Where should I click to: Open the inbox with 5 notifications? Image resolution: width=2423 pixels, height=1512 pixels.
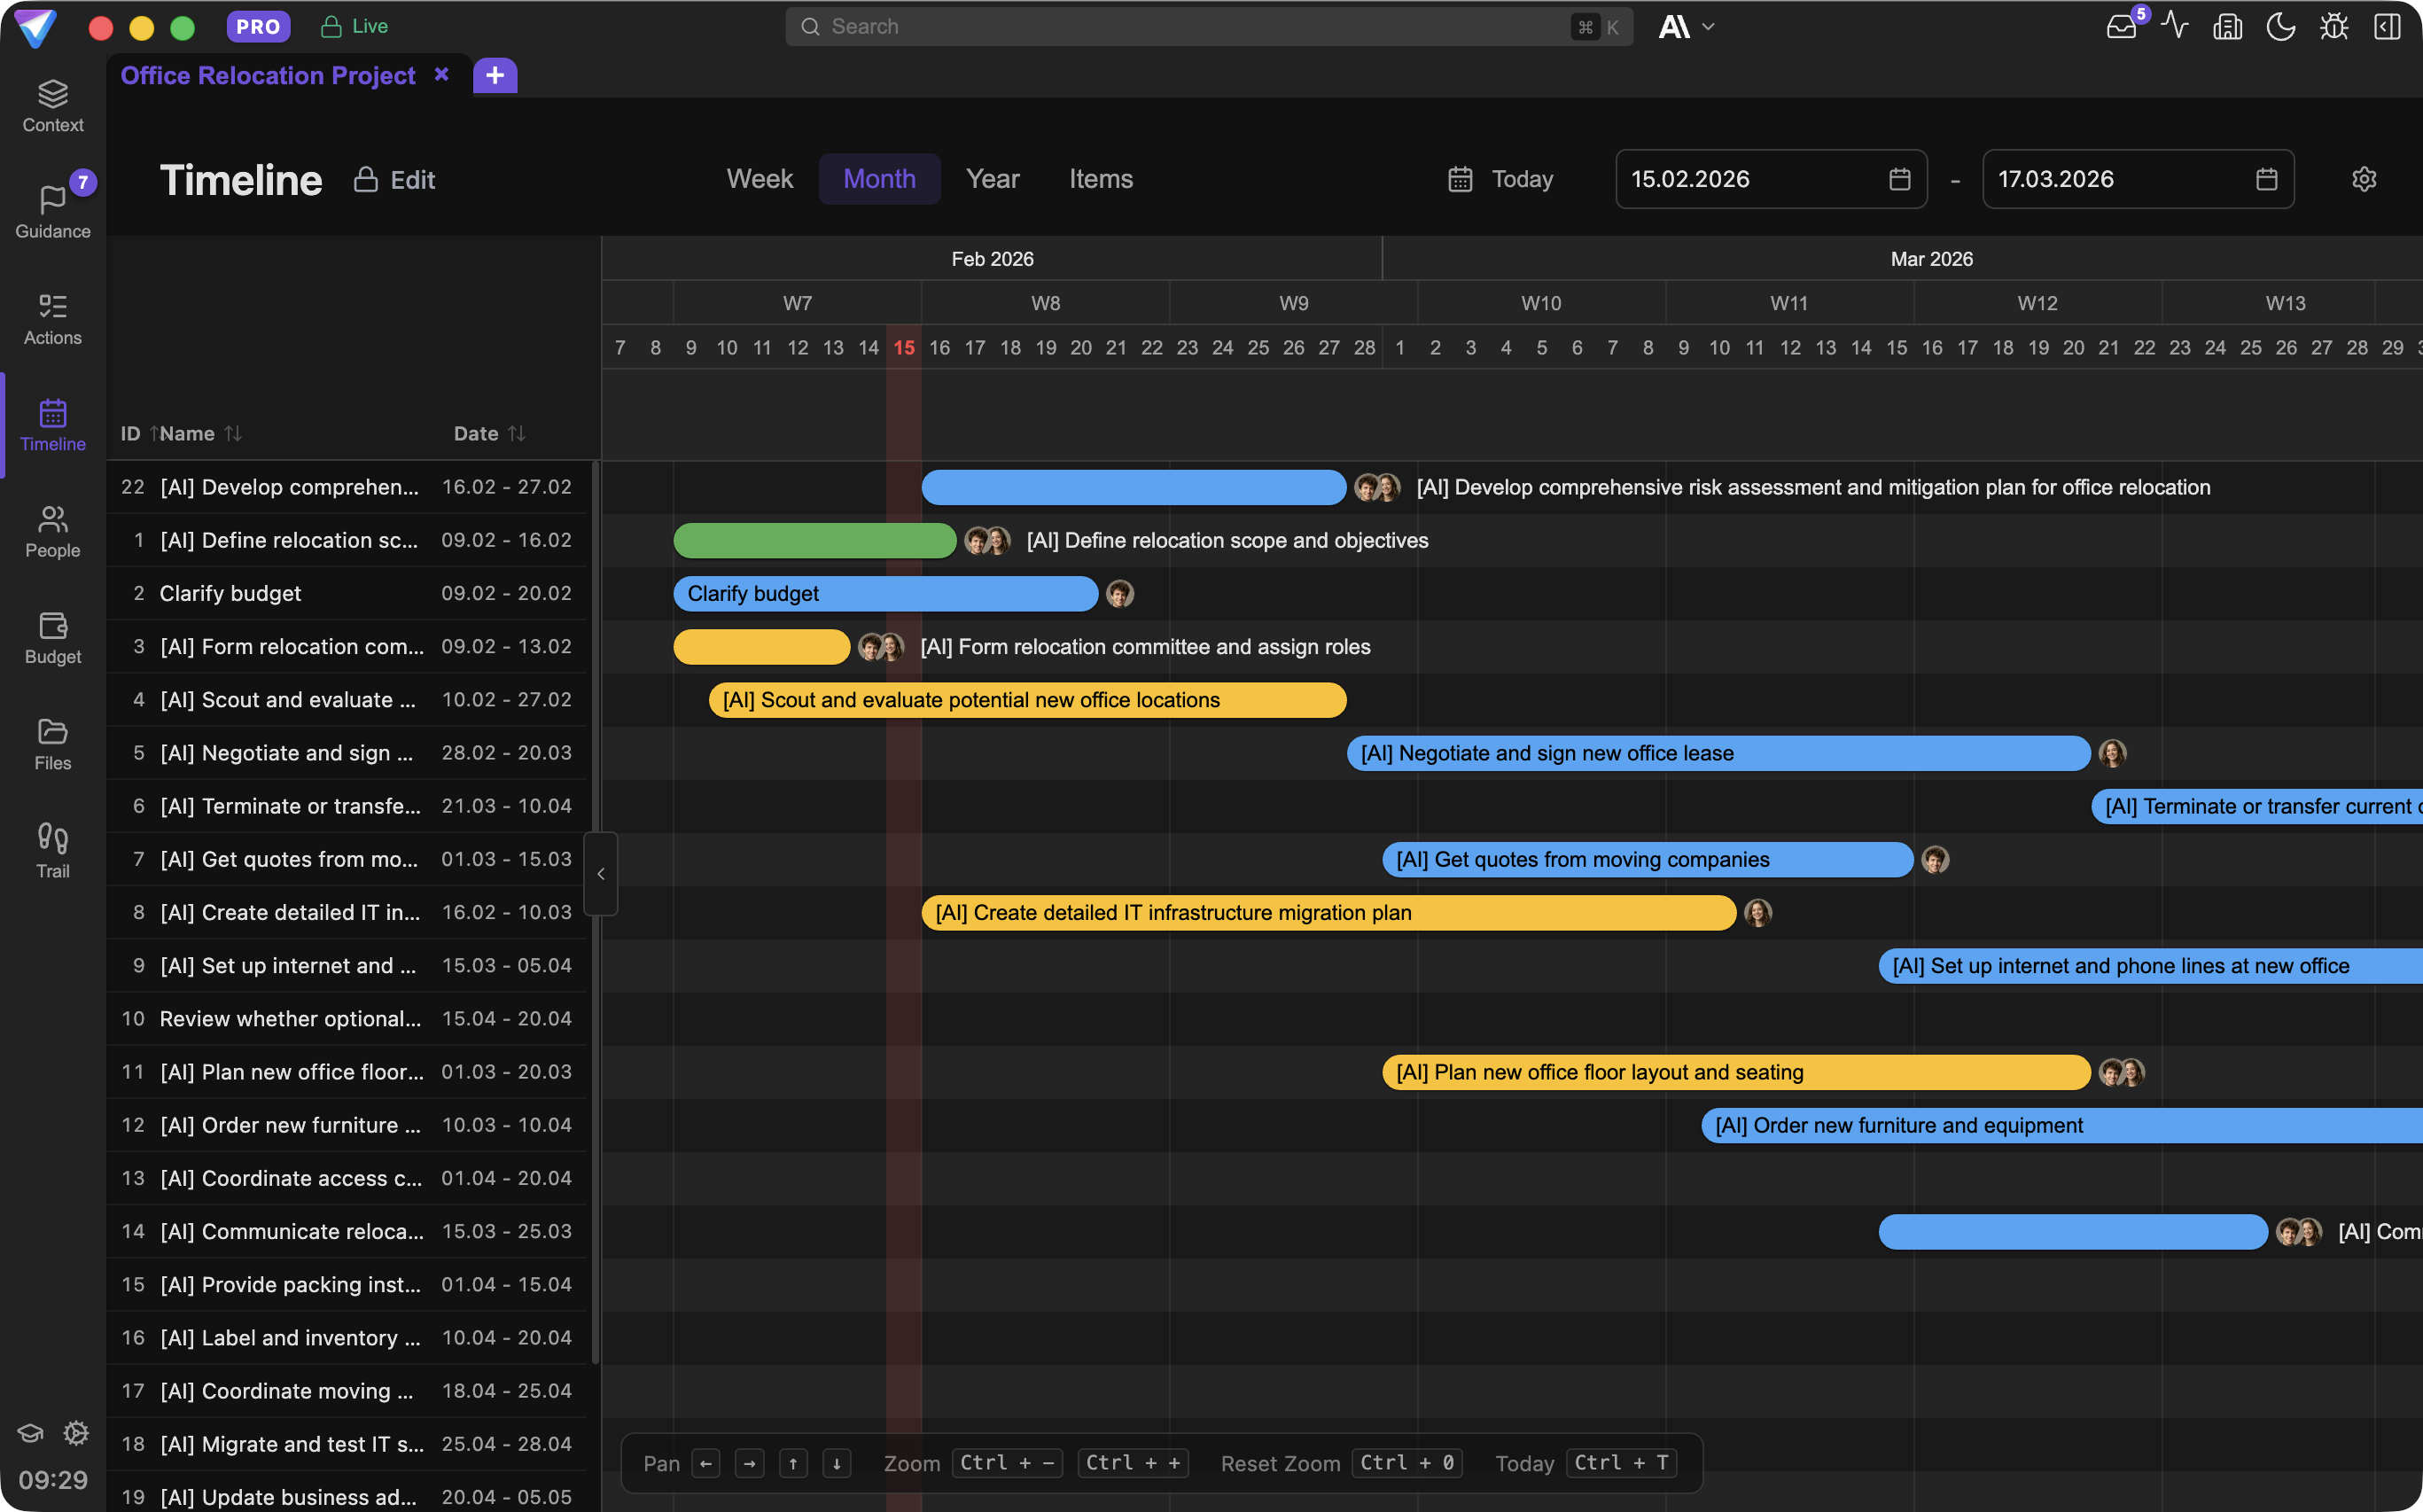click(2121, 26)
